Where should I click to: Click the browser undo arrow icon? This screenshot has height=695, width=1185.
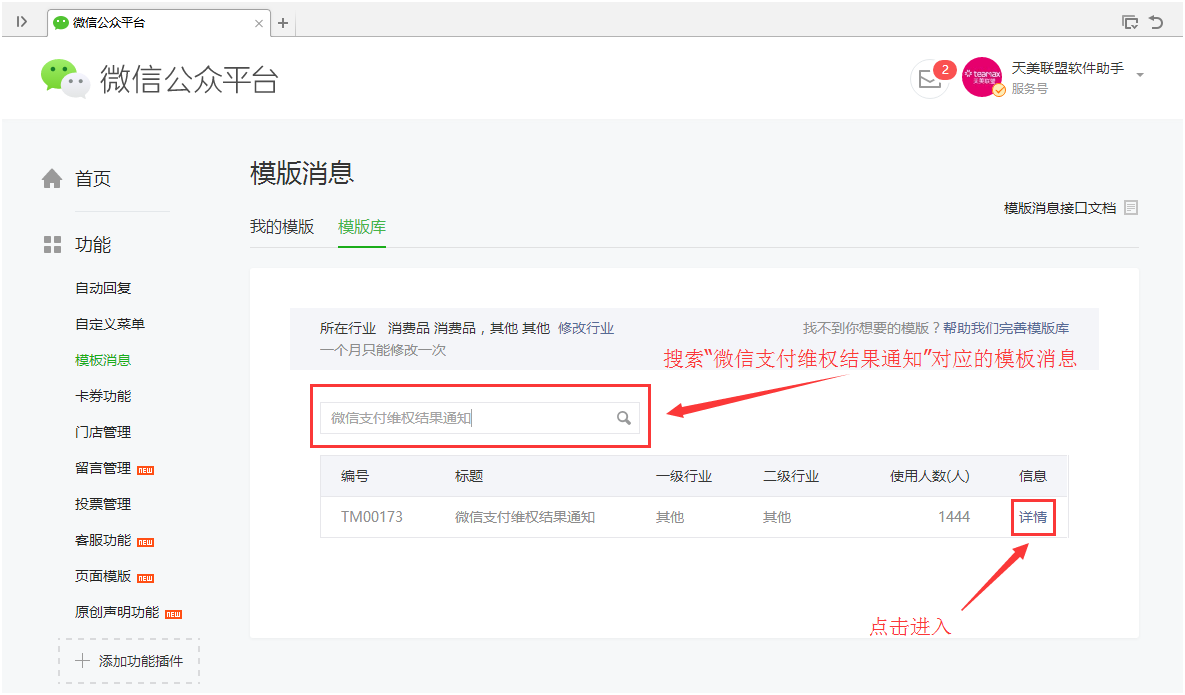point(1157,22)
